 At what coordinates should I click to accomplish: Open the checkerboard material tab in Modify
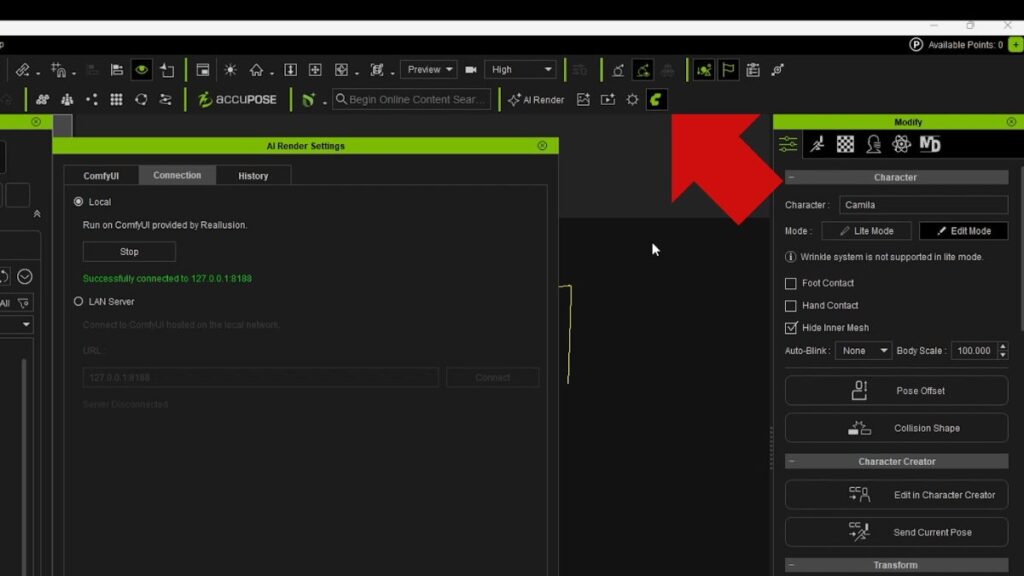point(845,144)
